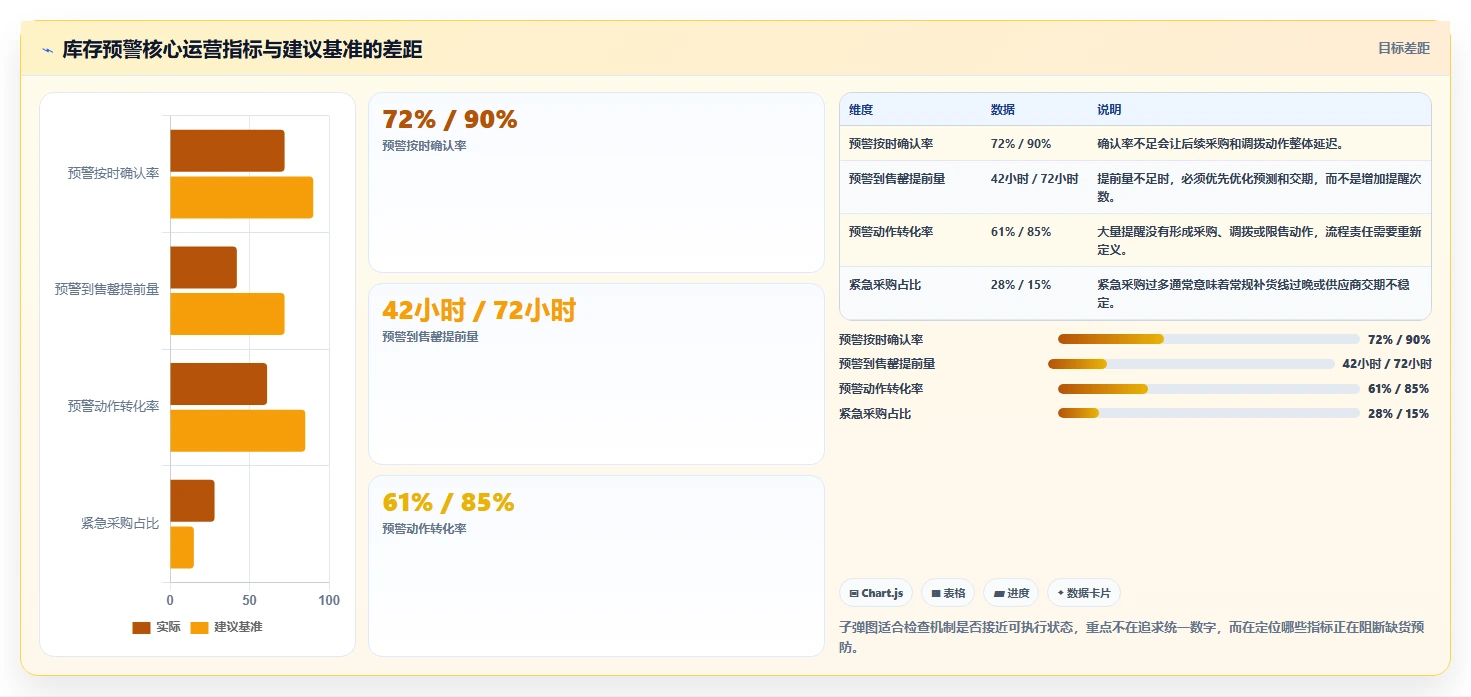1471x697 pixels.
Task: Click progress row label 预警动作转化率
Action: pos(881,389)
